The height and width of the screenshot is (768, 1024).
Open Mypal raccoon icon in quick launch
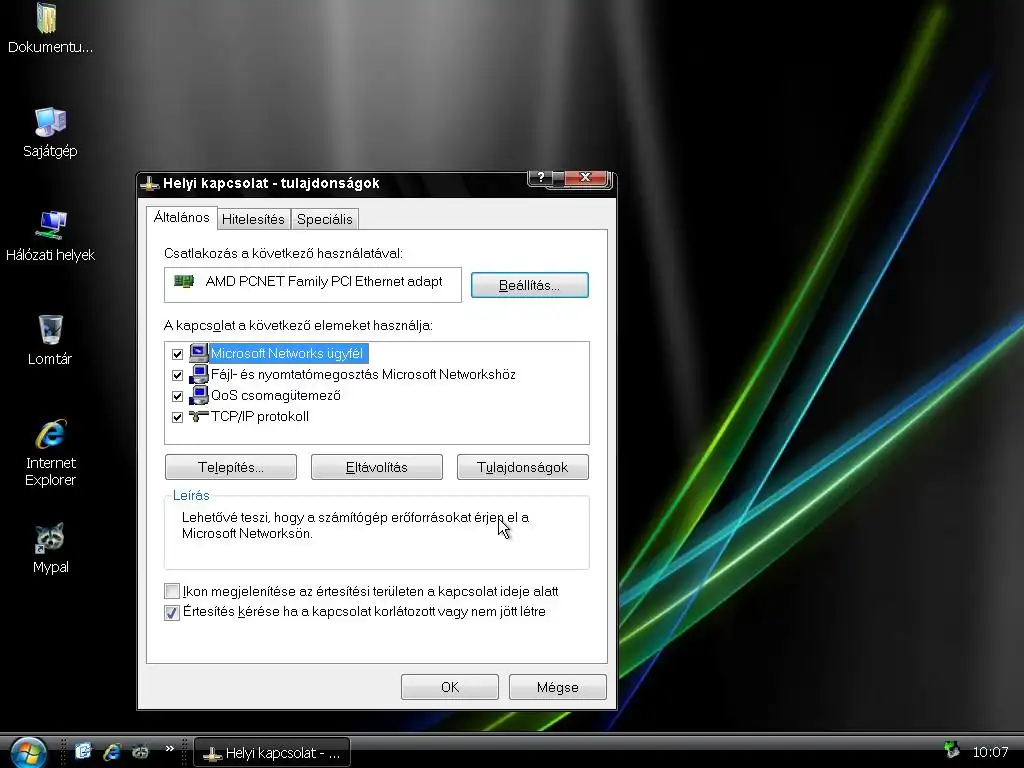(140, 752)
